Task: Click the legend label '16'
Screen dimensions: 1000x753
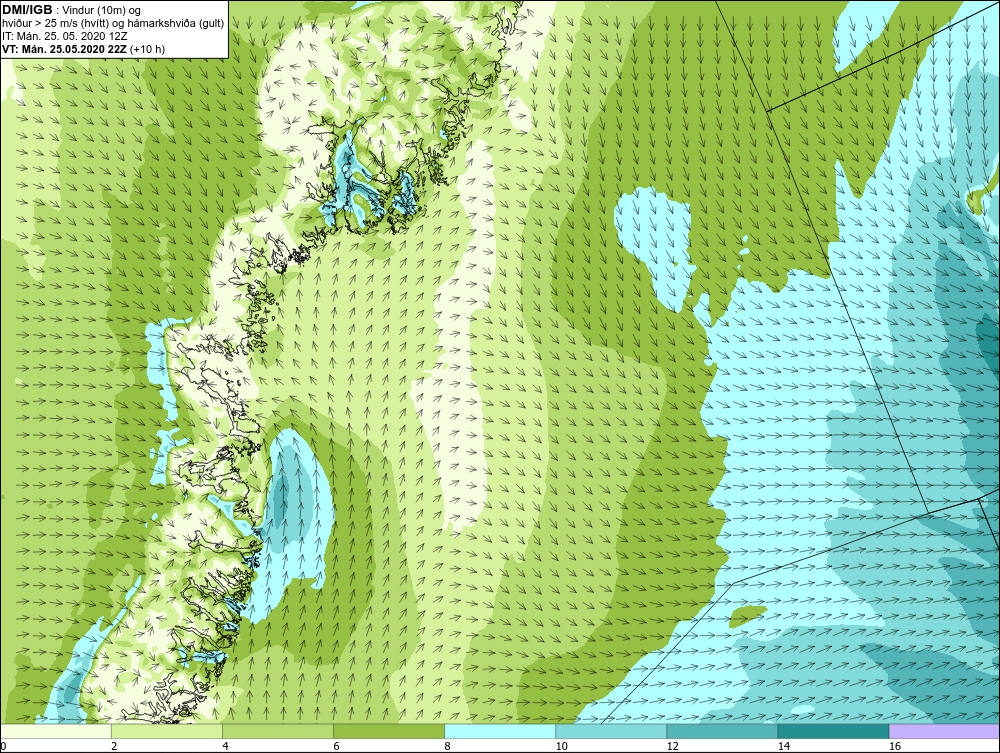Action: (895, 746)
